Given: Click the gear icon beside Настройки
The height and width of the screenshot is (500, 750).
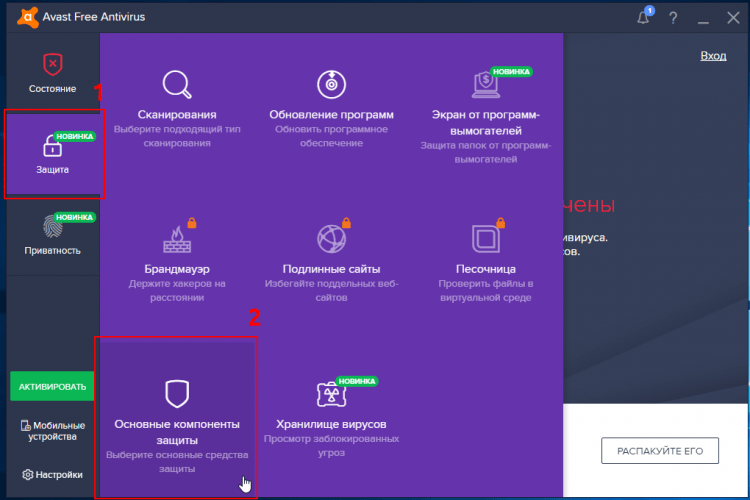Looking at the screenshot, I should tap(28, 475).
